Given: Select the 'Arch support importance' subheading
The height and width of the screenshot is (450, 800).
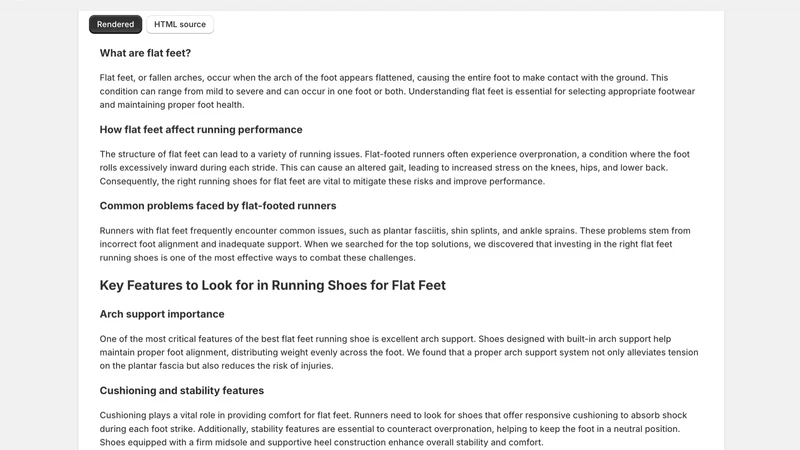Looking at the screenshot, I should [x=162, y=314].
